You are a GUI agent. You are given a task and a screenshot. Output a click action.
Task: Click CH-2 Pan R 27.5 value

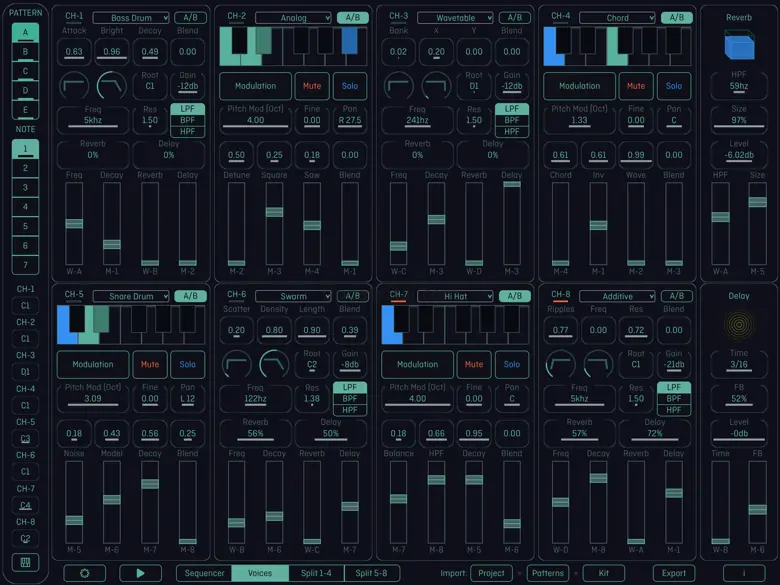(350, 120)
